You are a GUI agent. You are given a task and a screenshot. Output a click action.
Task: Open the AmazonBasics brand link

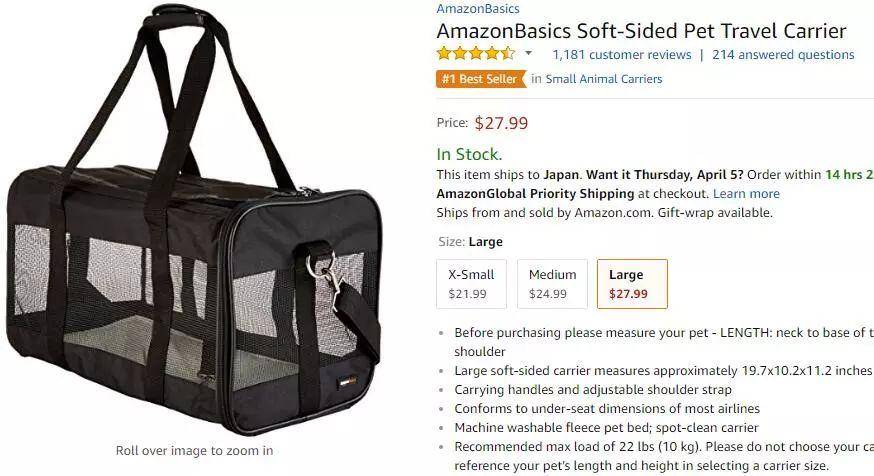478,8
